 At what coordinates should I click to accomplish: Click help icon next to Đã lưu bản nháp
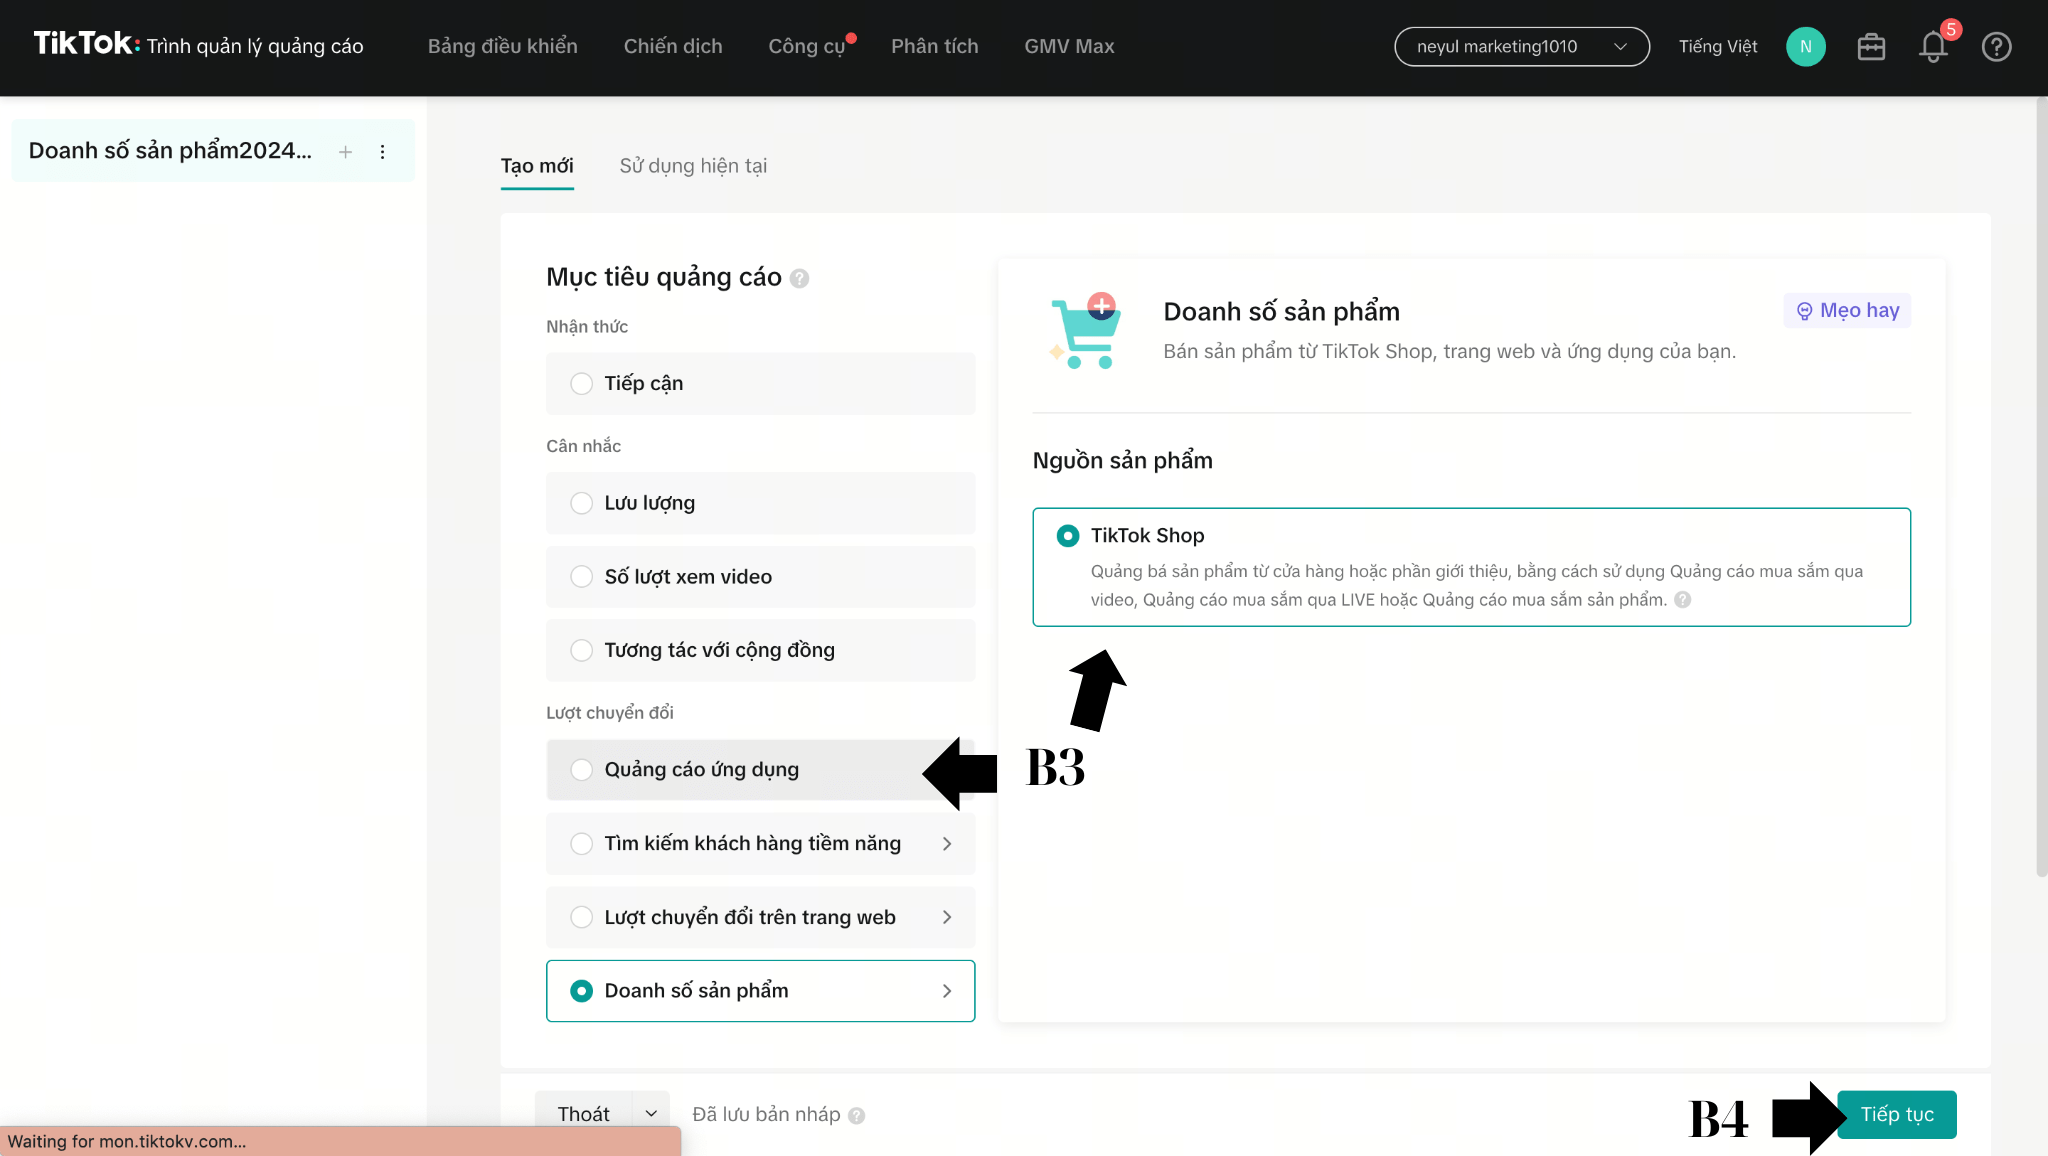click(x=856, y=1115)
